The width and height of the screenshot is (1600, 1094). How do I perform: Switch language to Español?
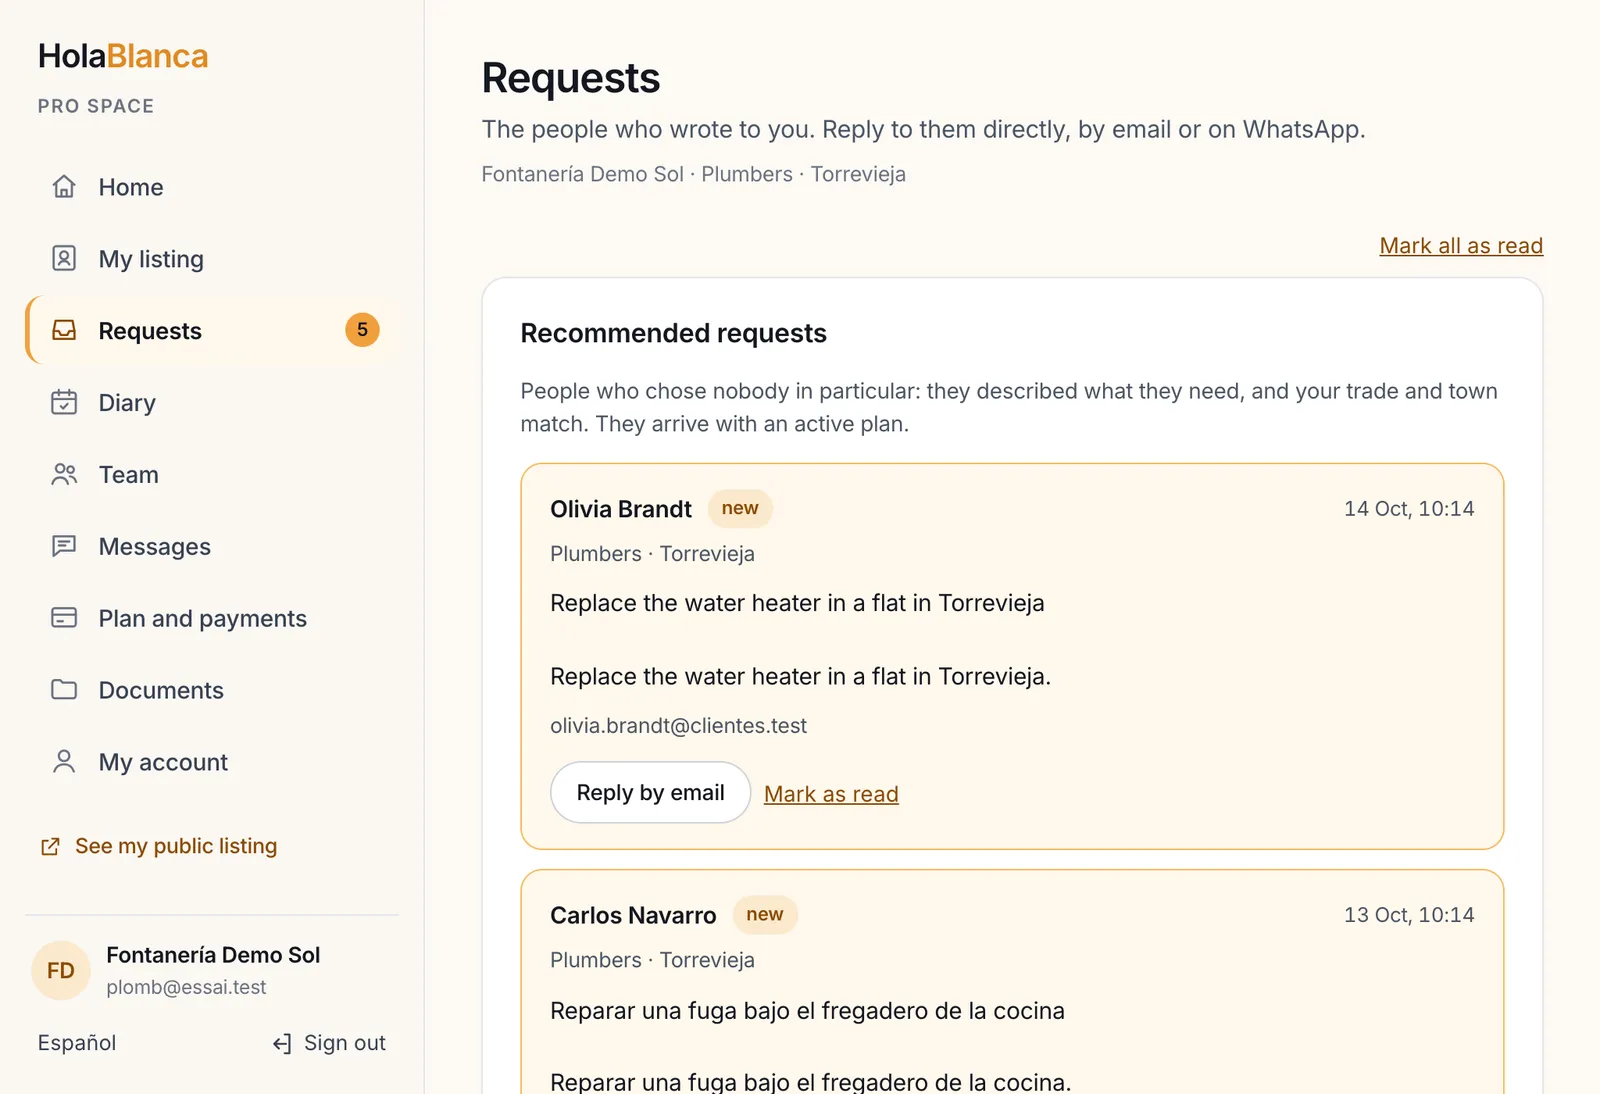(77, 1043)
